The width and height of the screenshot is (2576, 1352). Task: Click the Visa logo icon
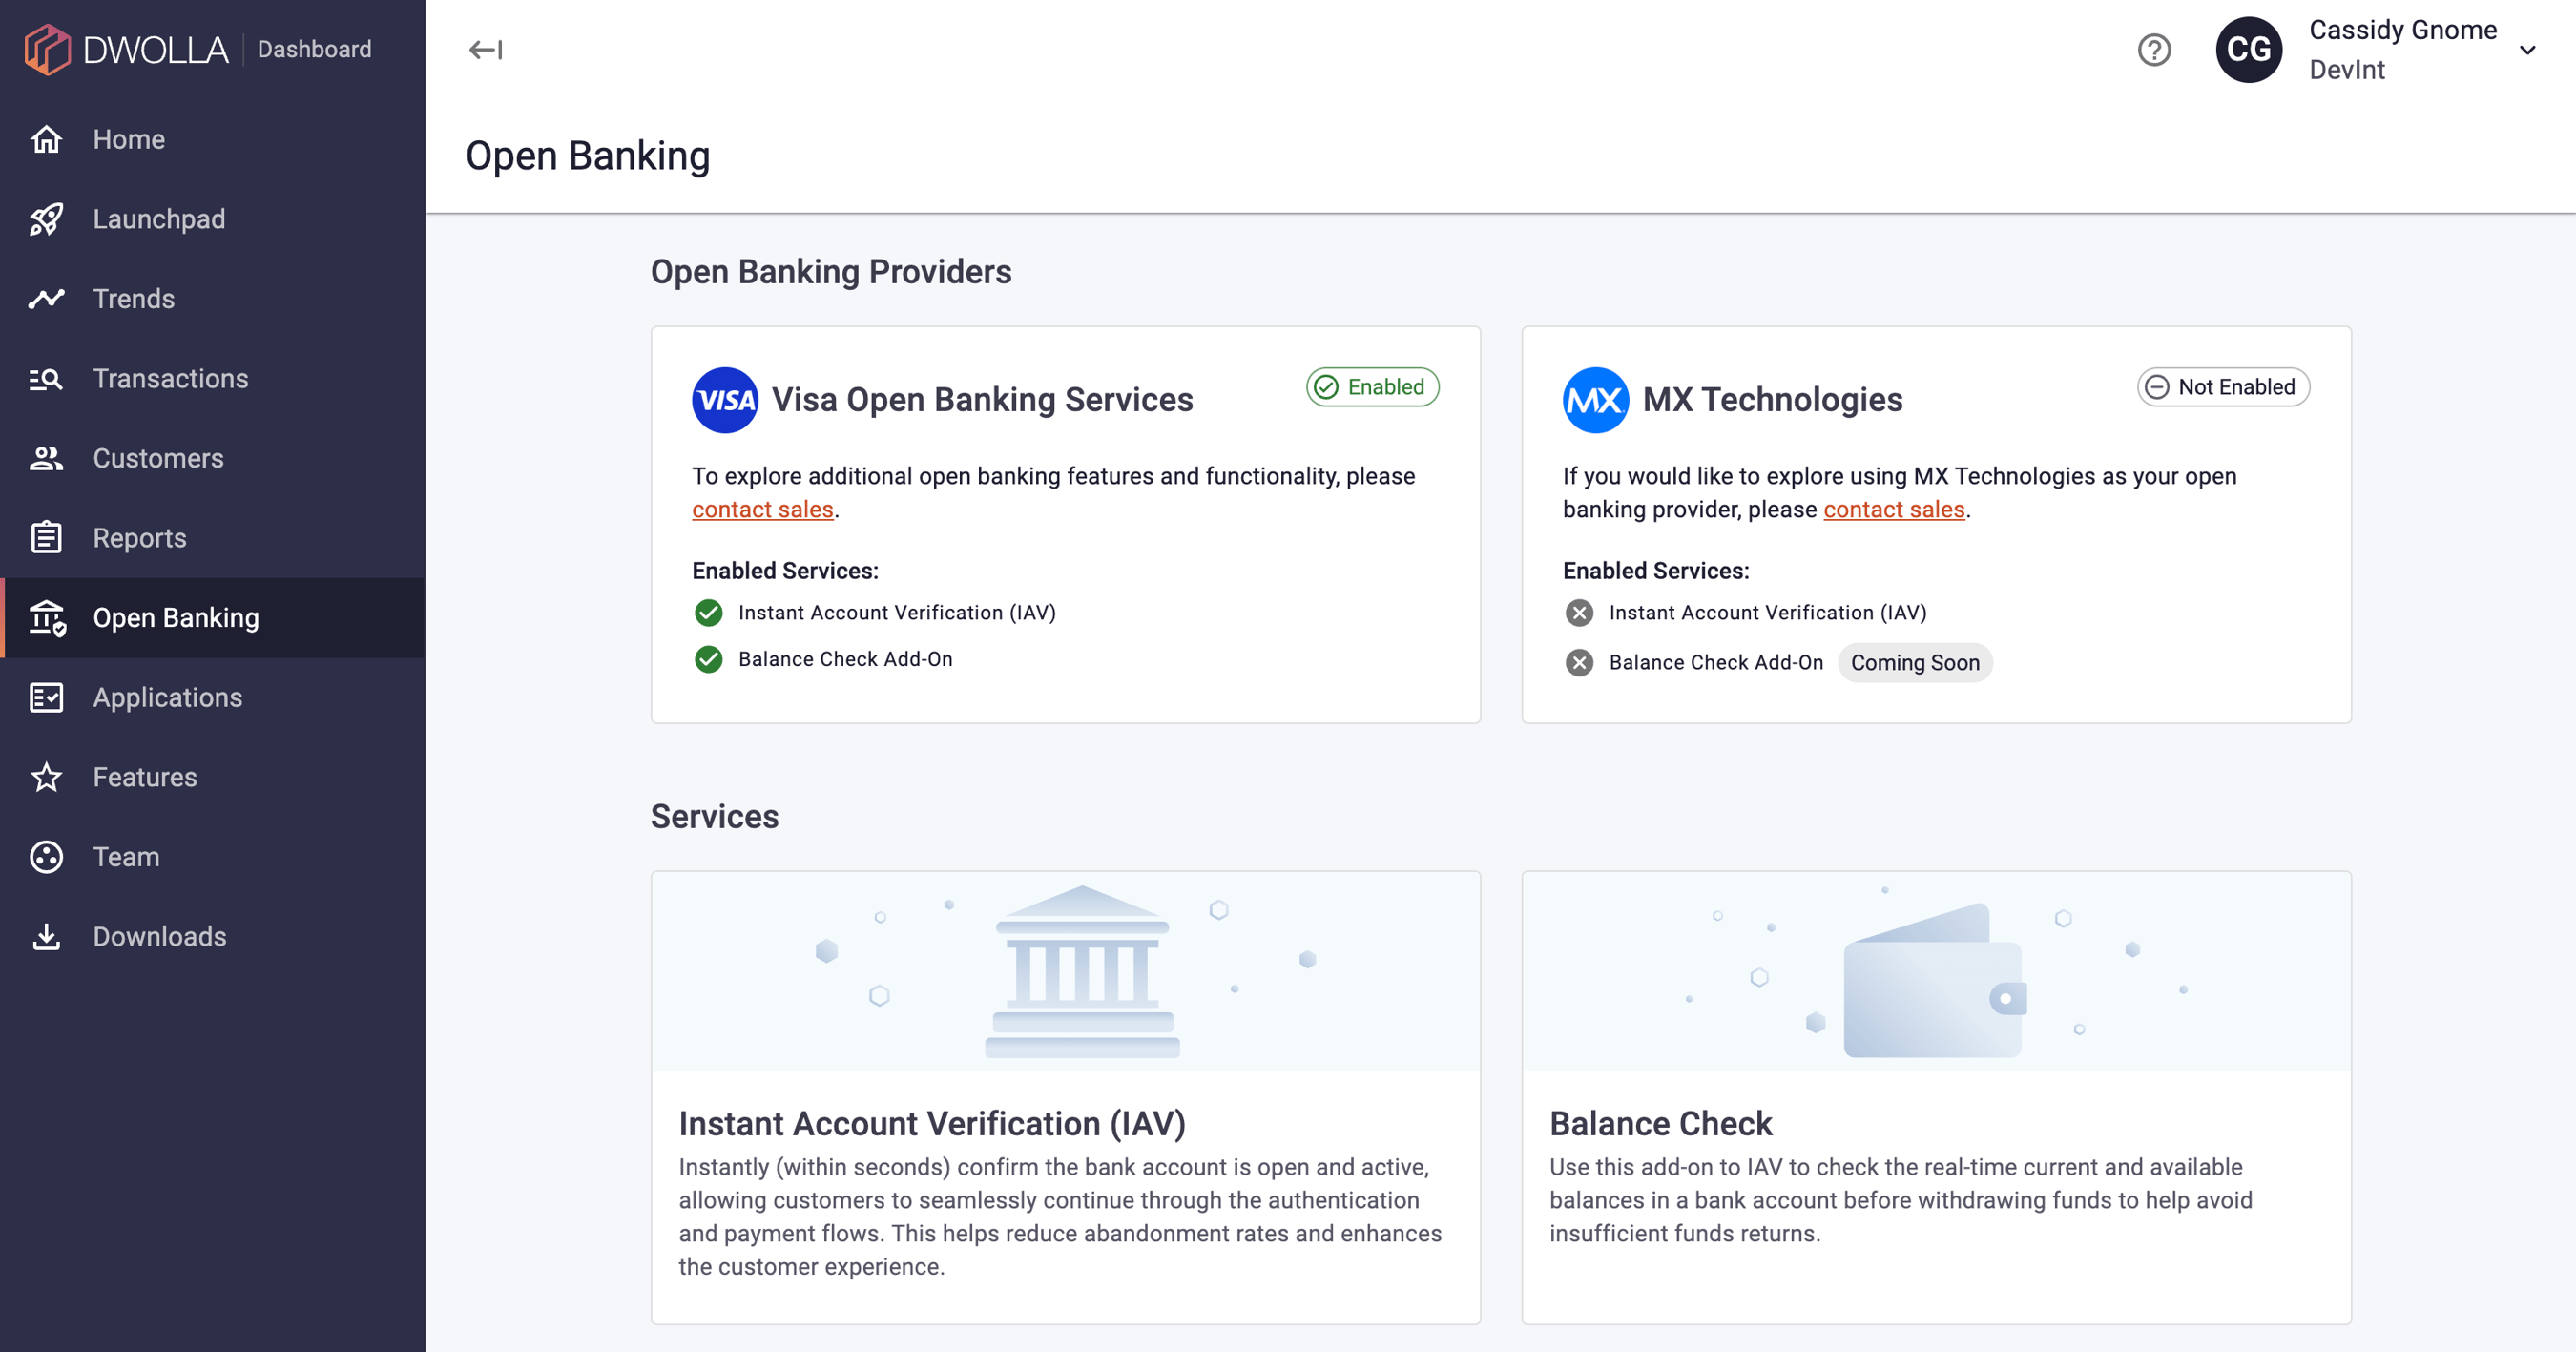click(725, 400)
